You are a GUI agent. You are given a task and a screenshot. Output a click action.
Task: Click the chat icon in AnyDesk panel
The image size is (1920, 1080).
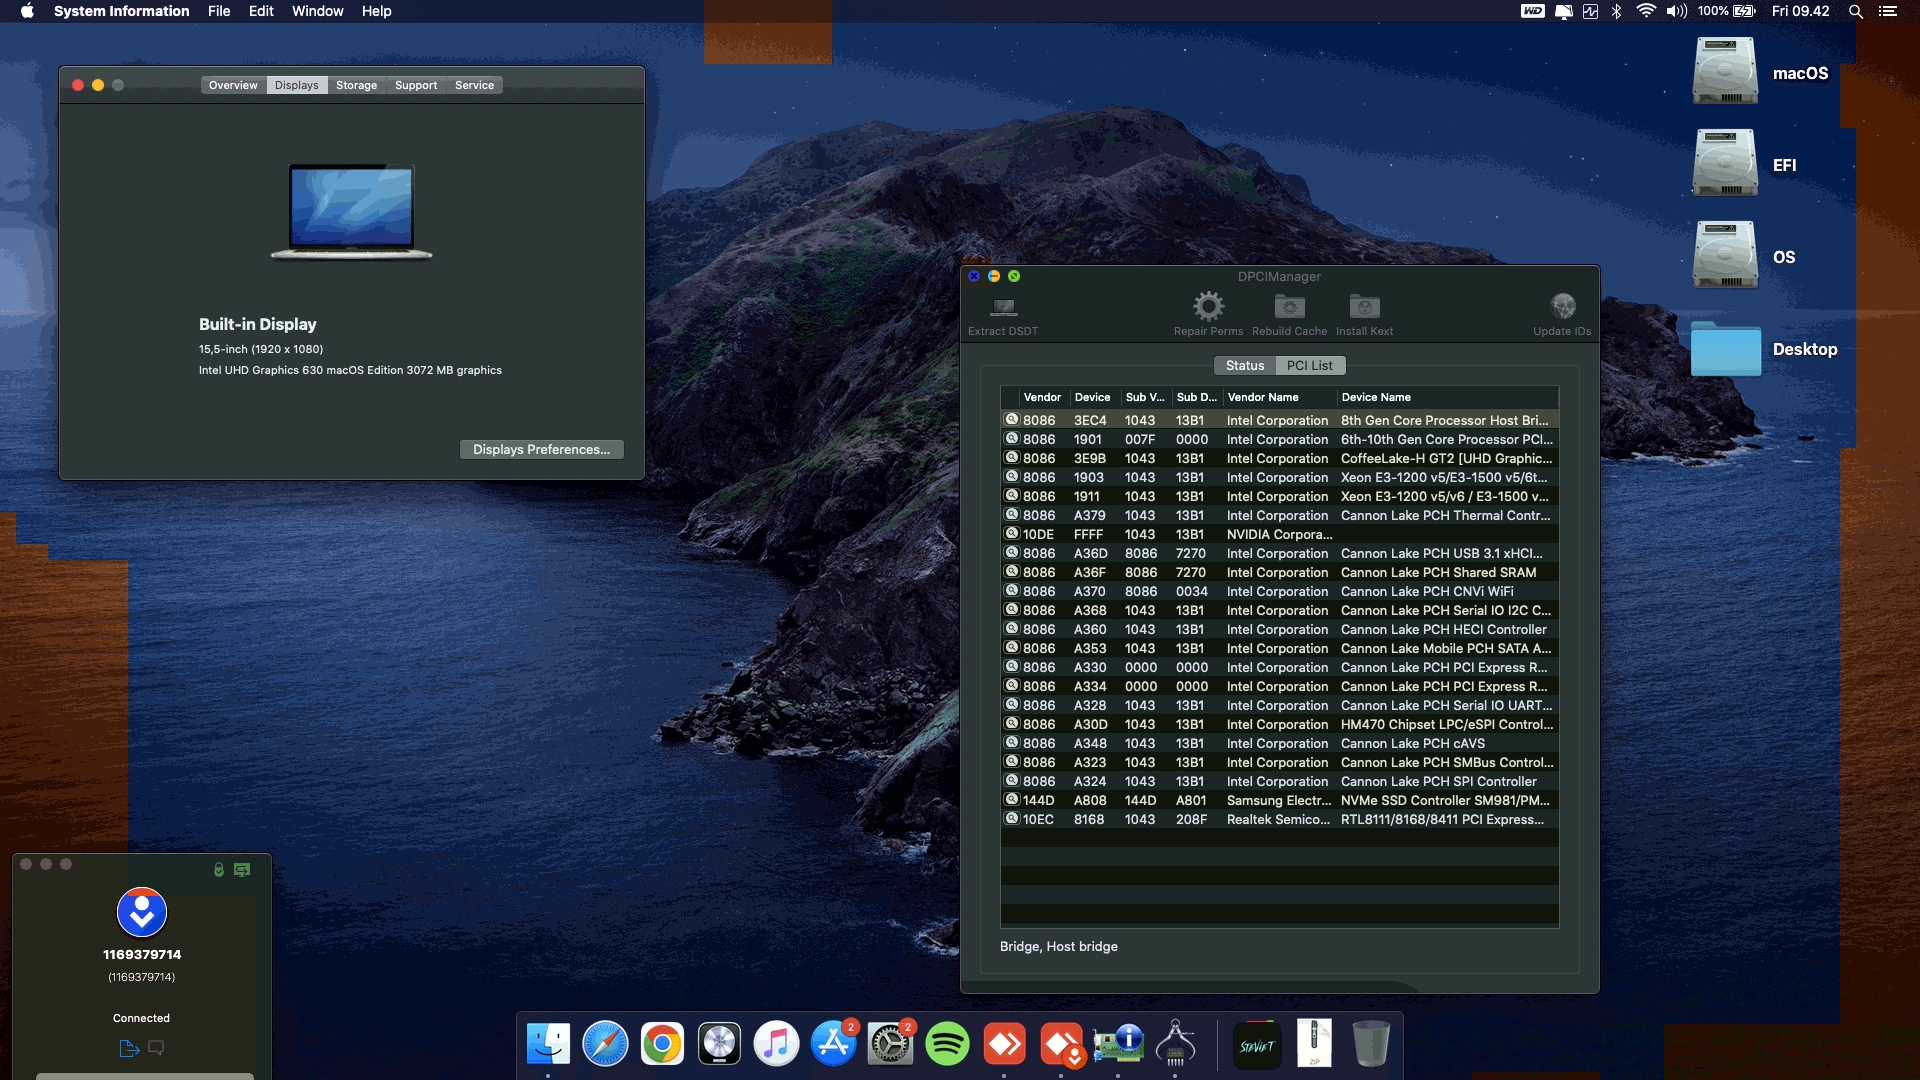[x=156, y=1048]
